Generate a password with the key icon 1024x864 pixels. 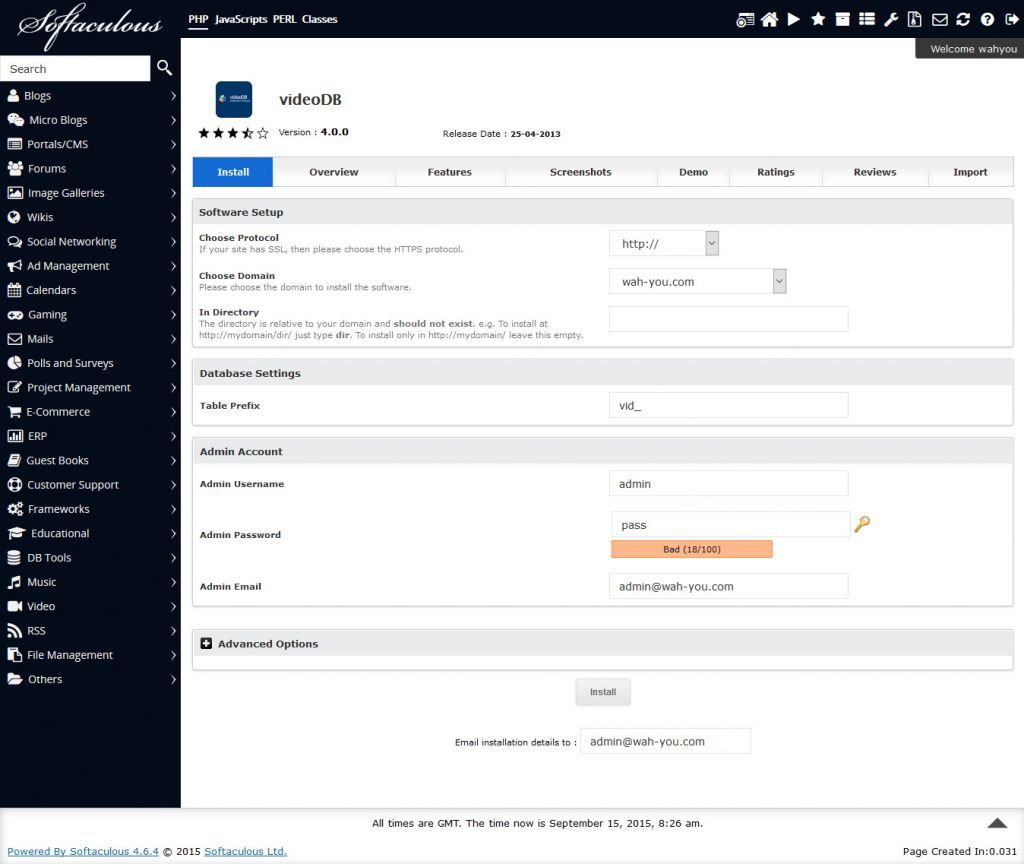(x=862, y=524)
